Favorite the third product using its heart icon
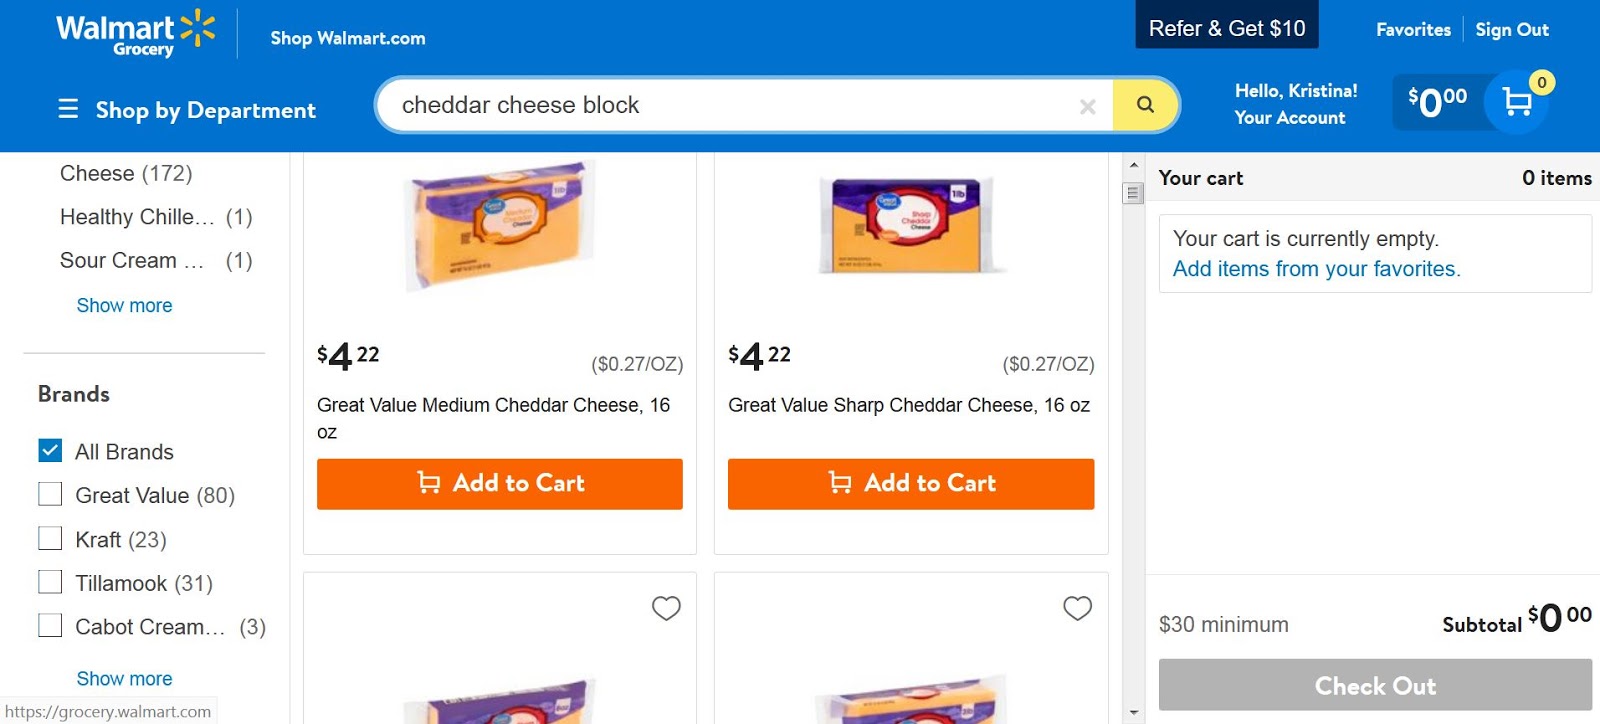Screen dimensions: 1600x724 (x=666, y=608)
